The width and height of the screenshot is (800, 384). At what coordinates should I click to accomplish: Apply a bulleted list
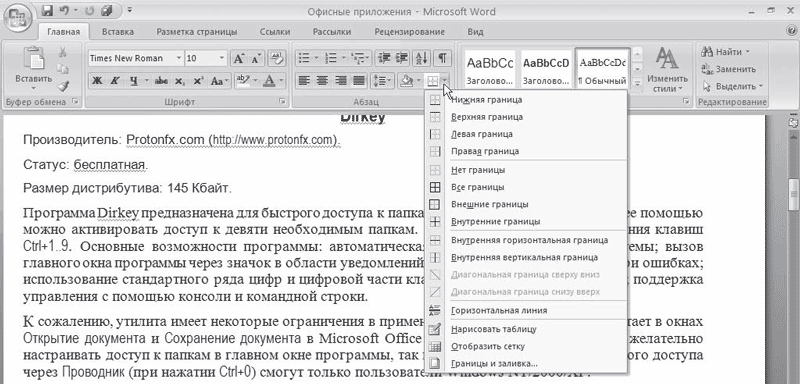304,58
